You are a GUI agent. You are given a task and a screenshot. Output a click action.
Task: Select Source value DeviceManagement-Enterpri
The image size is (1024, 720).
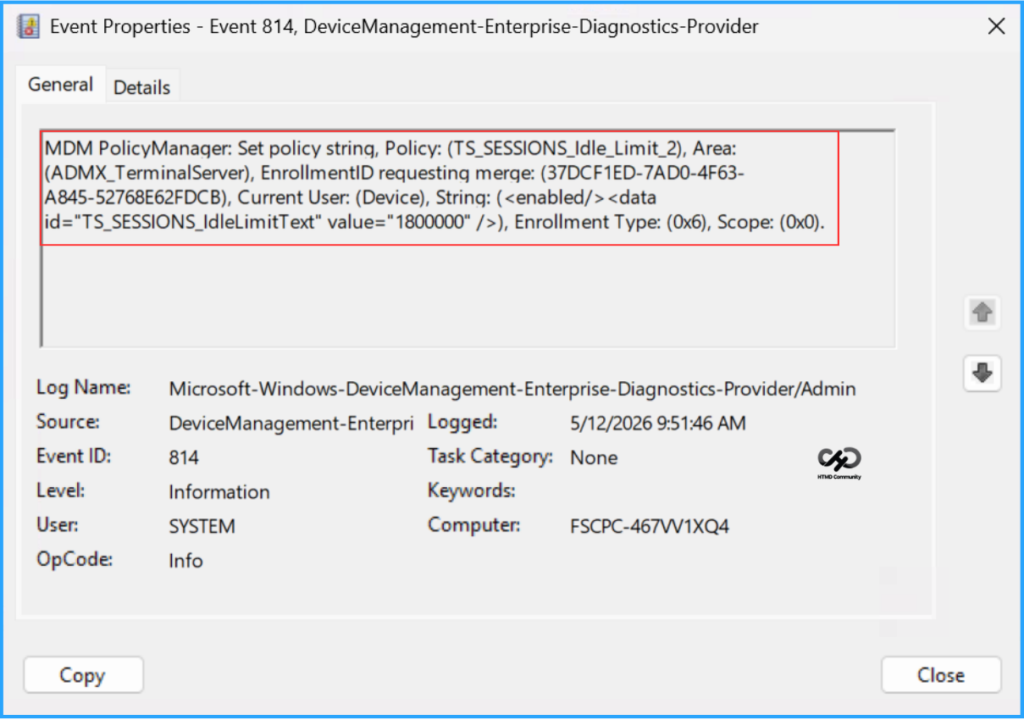pos(291,423)
